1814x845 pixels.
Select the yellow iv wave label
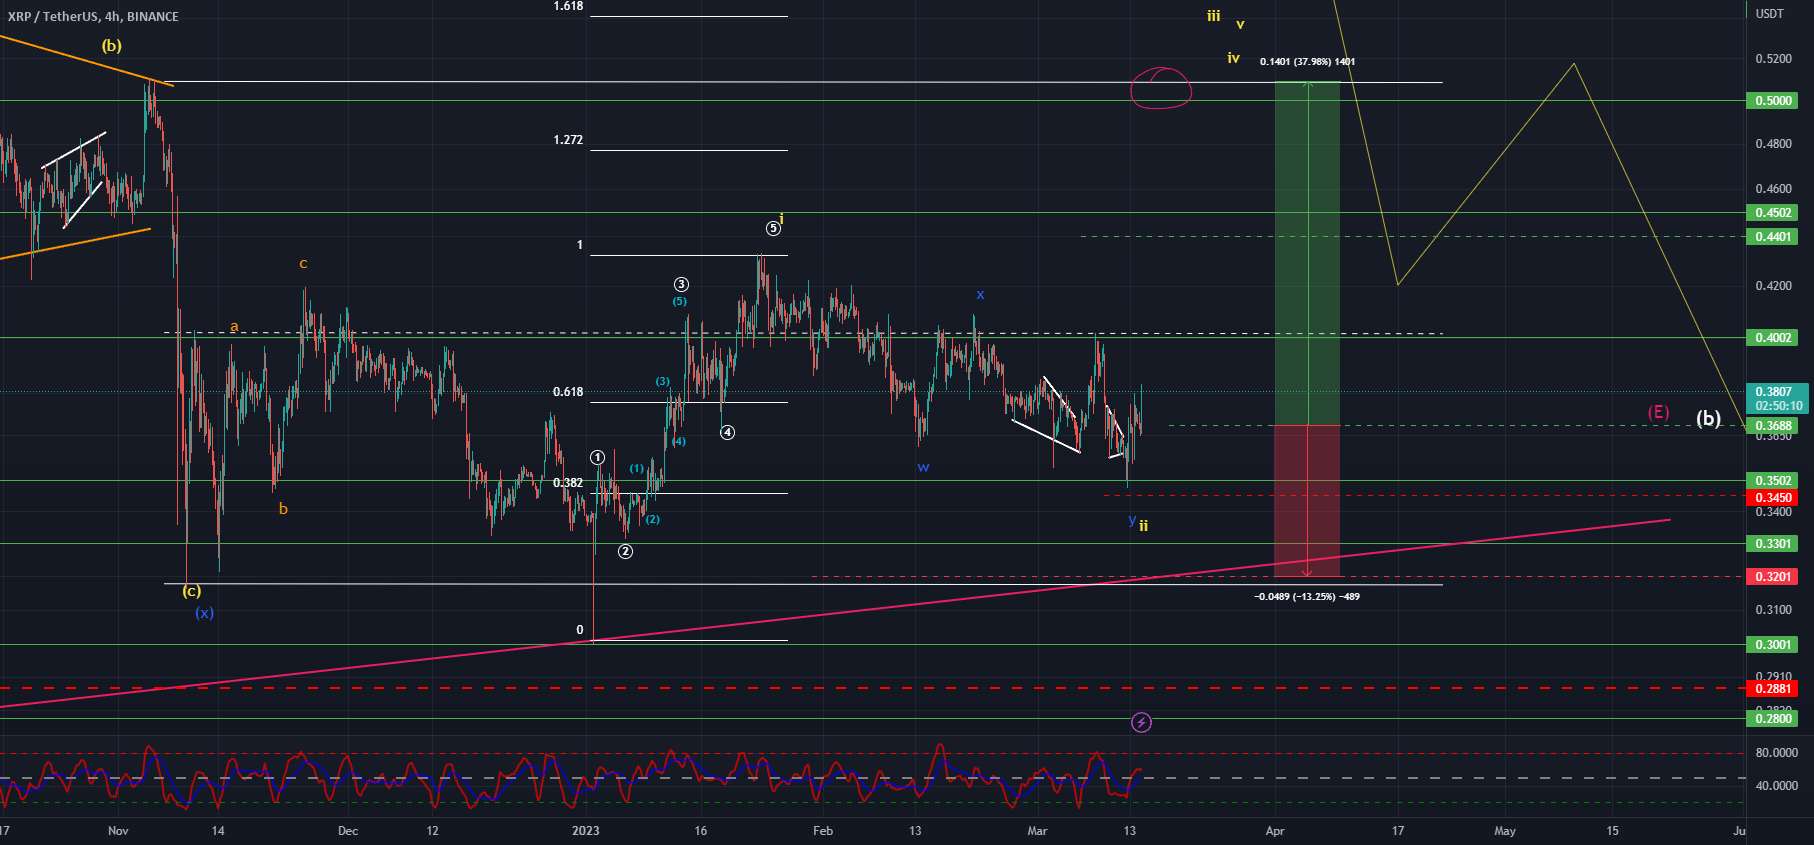coord(1234,59)
